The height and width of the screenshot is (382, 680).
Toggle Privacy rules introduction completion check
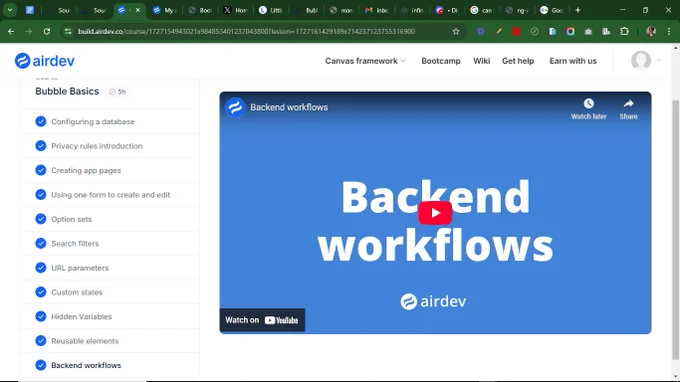(41, 146)
